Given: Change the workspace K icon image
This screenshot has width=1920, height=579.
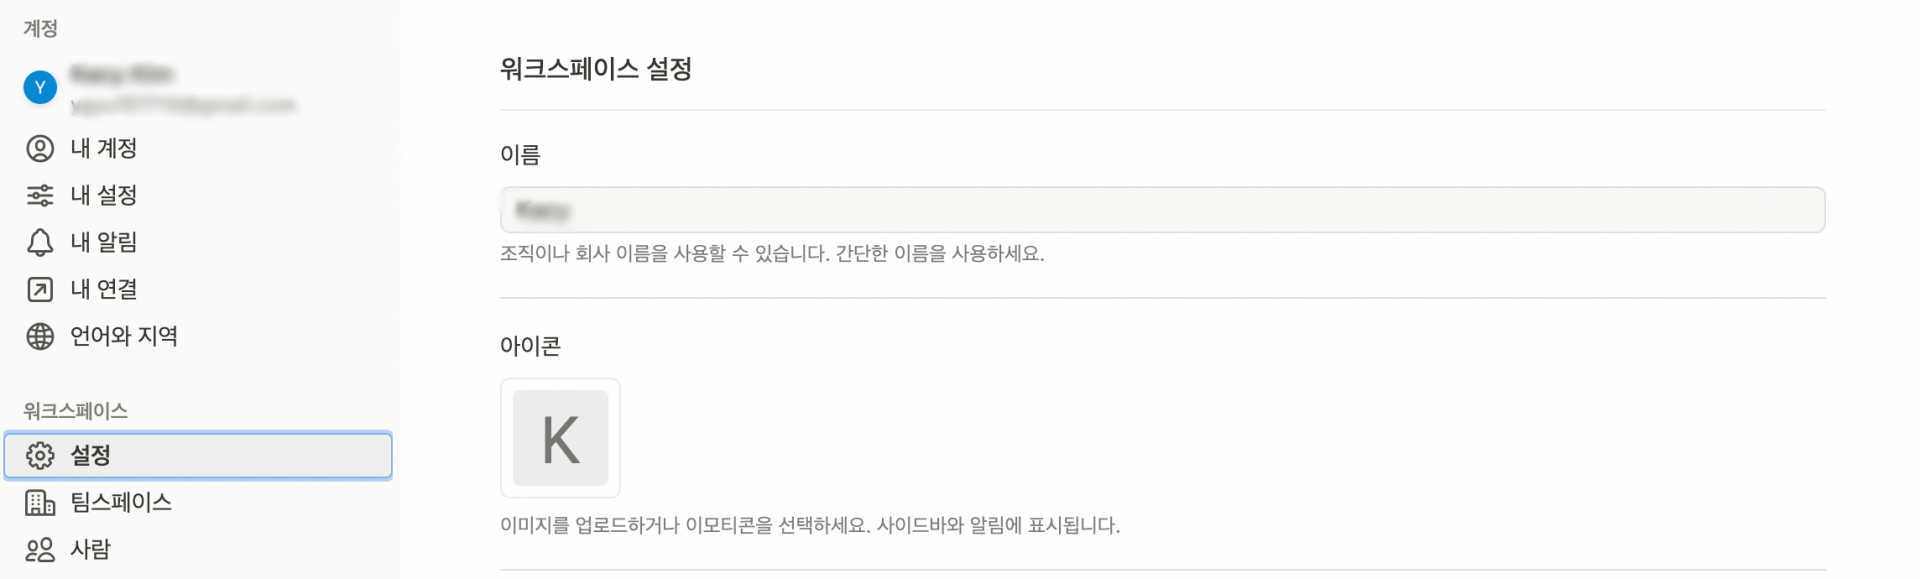Looking at the screenshot, I should point(560,438).
